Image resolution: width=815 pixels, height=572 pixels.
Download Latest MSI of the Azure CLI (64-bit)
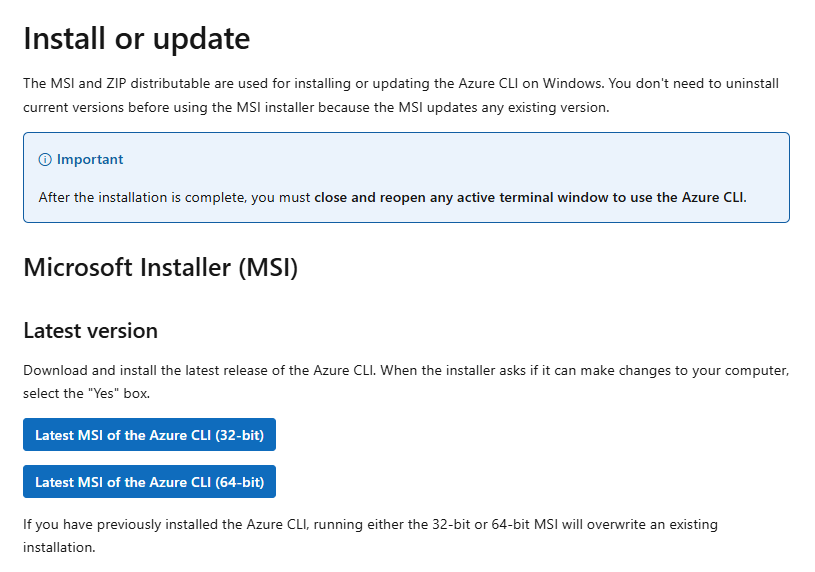pos(149,482)
